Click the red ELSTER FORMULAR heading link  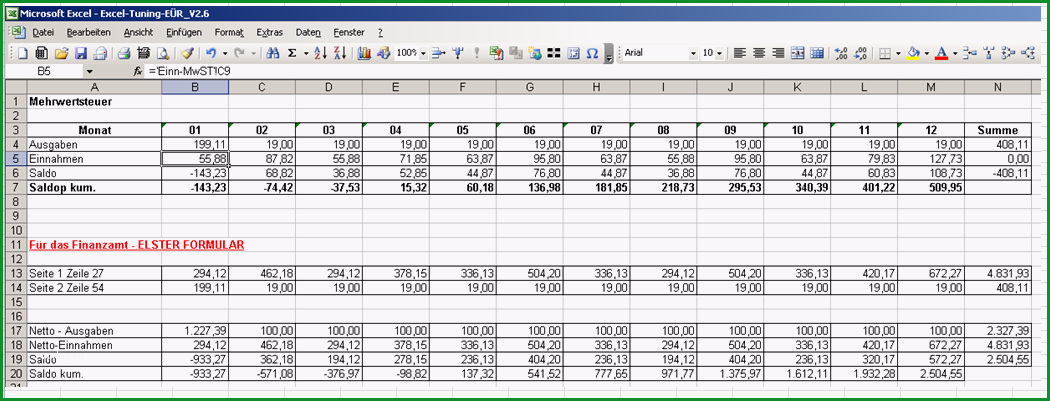(137, 246)
